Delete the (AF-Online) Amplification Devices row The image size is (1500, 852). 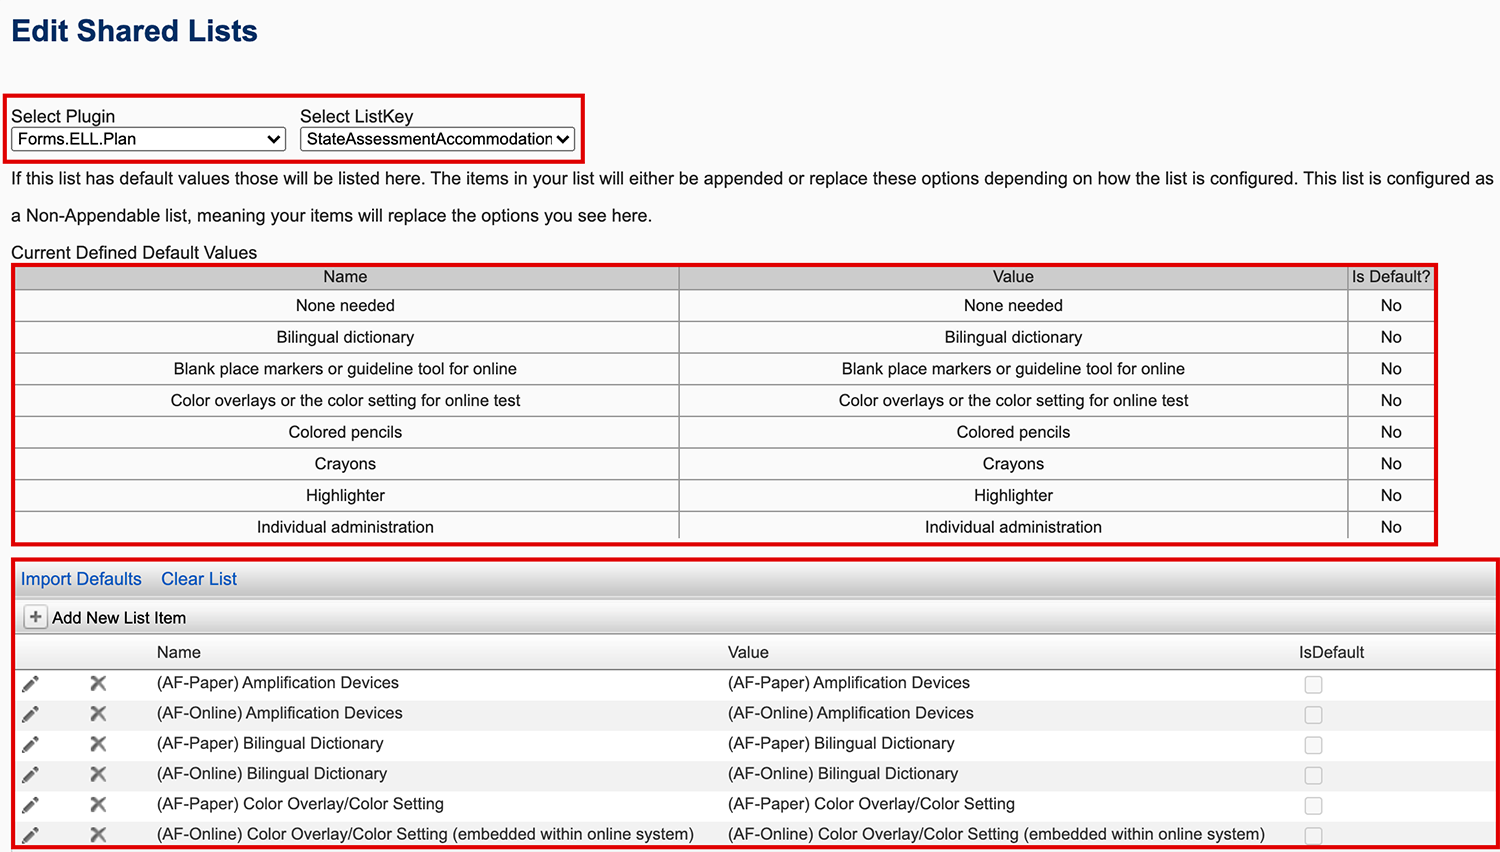pos(98,714)
